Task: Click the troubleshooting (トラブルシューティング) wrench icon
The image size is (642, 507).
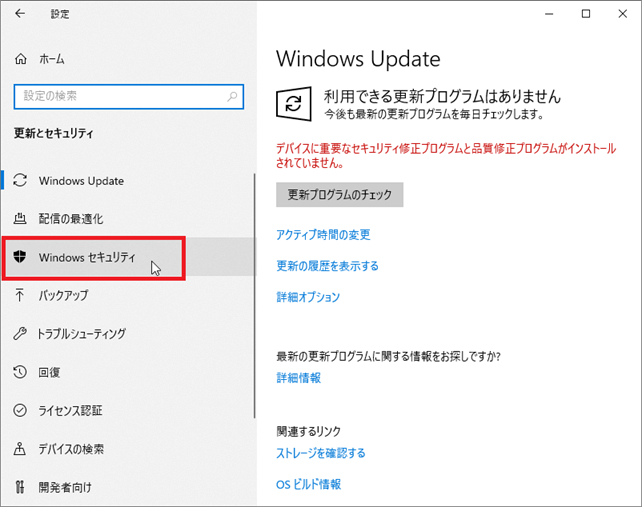Action: pyautogui.click(x=20, y=334)
